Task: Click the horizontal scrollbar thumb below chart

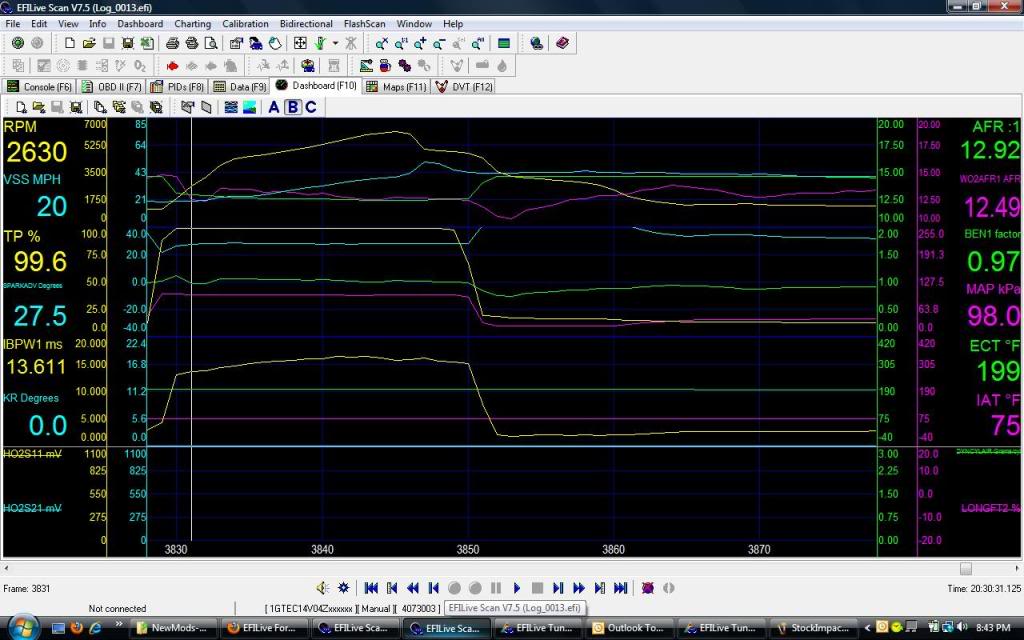Action: (966, 568)
